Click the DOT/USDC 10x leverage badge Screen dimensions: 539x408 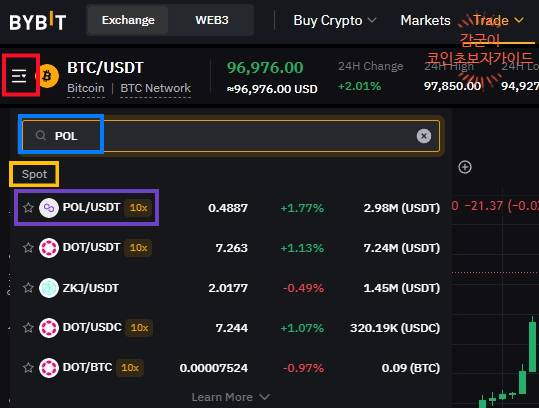139,328
